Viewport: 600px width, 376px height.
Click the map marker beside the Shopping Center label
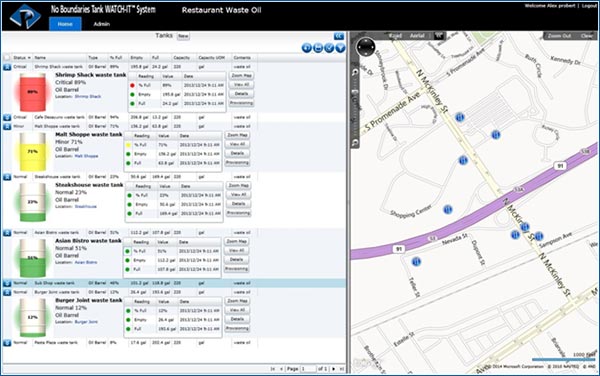point(448,209)
